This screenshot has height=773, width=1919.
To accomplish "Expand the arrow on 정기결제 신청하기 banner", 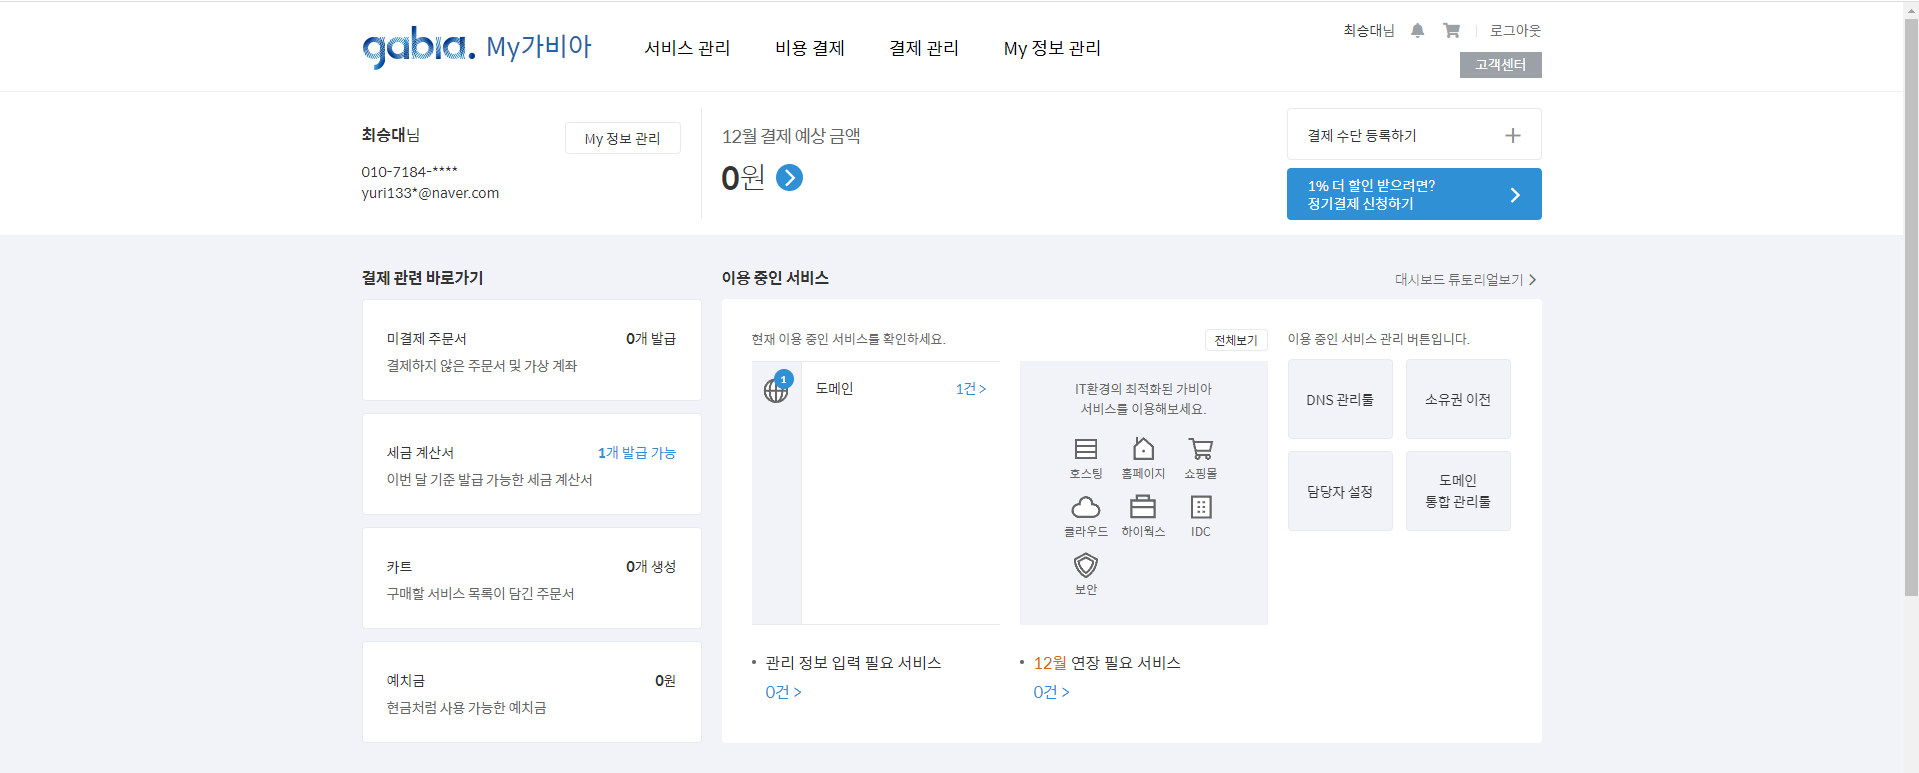I will pos(1515,195).
